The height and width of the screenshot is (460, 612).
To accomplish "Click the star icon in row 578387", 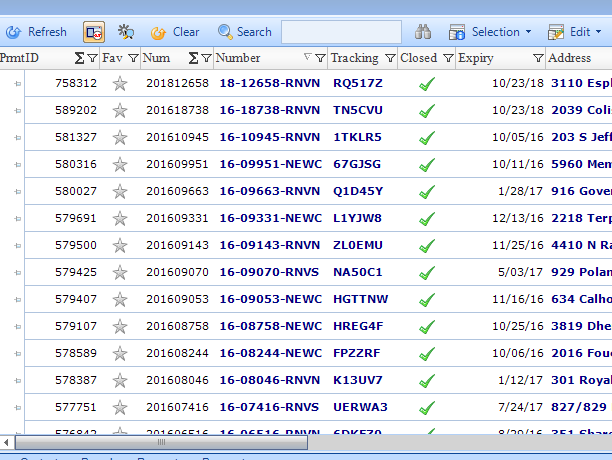I will coord(120,380).
